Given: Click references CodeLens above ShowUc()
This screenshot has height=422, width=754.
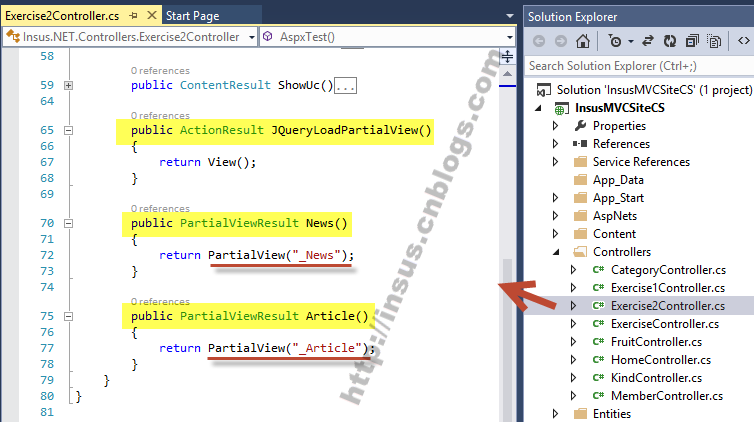Looking at the screenshot, I should [160, 71].
